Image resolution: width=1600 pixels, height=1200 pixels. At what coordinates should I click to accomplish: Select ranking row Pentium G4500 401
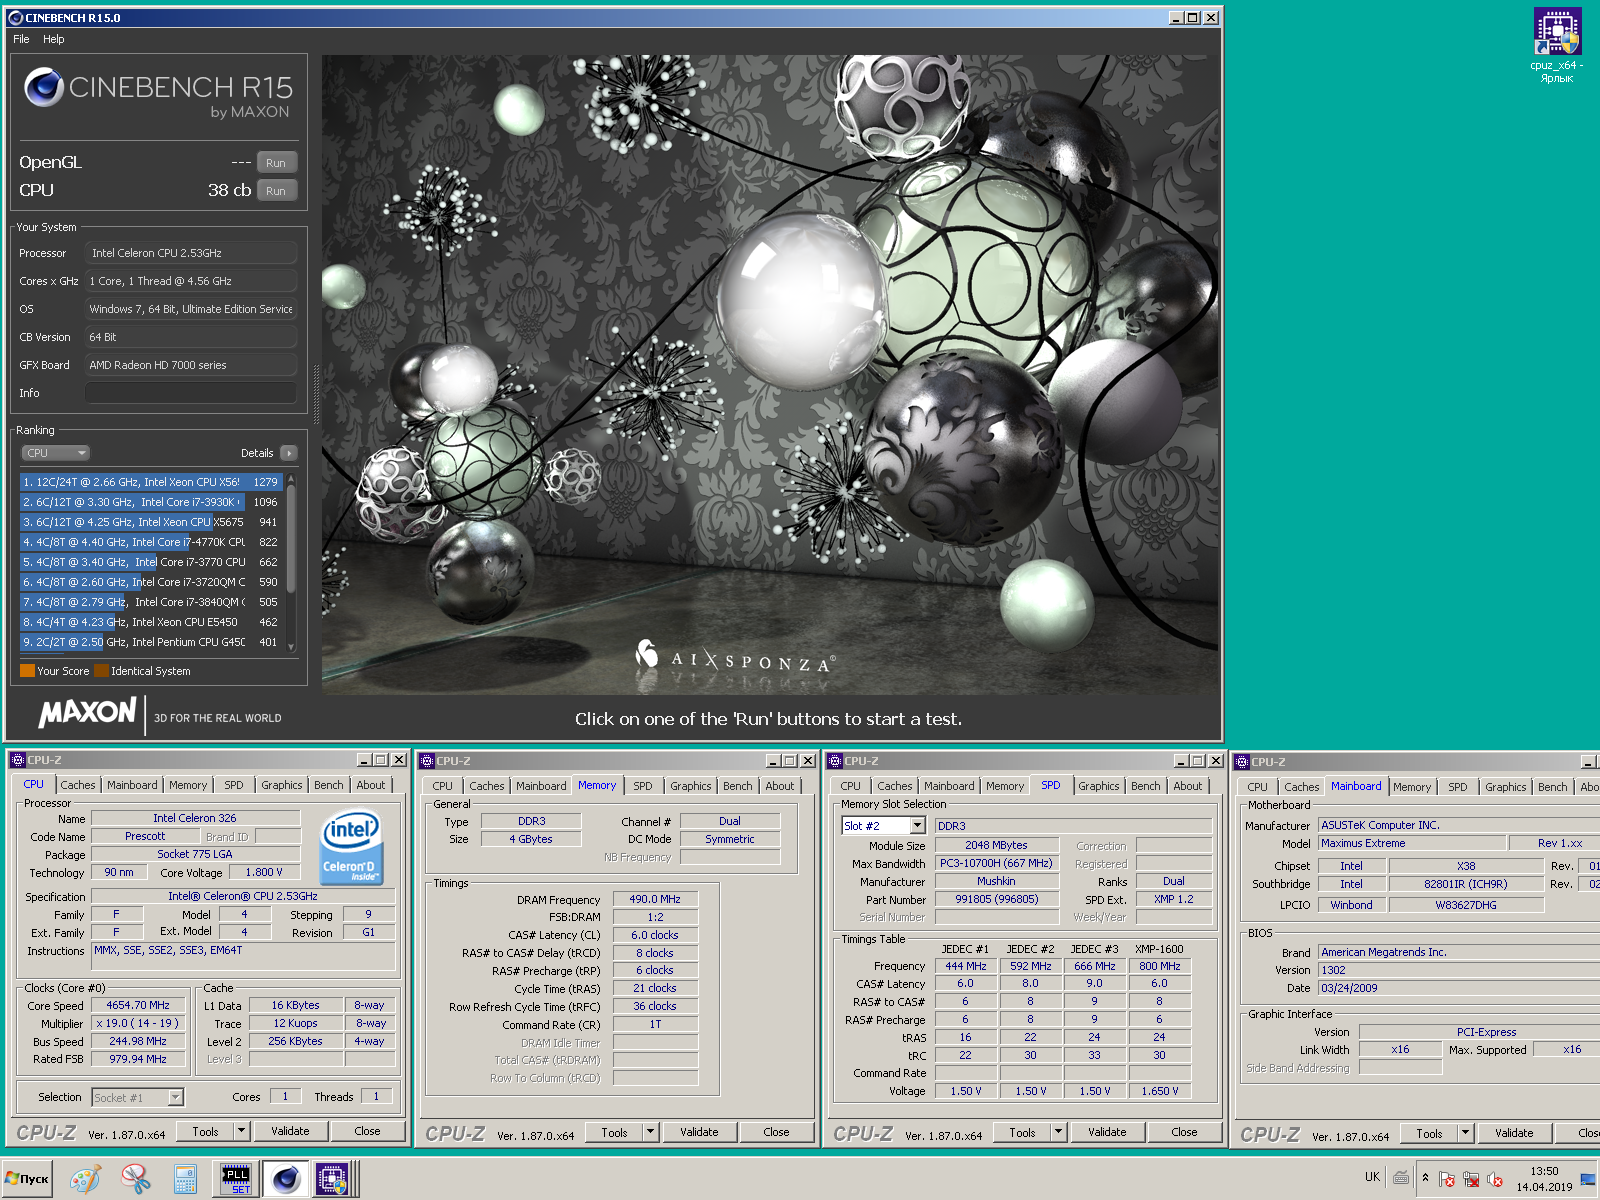(x=152, y=642)
